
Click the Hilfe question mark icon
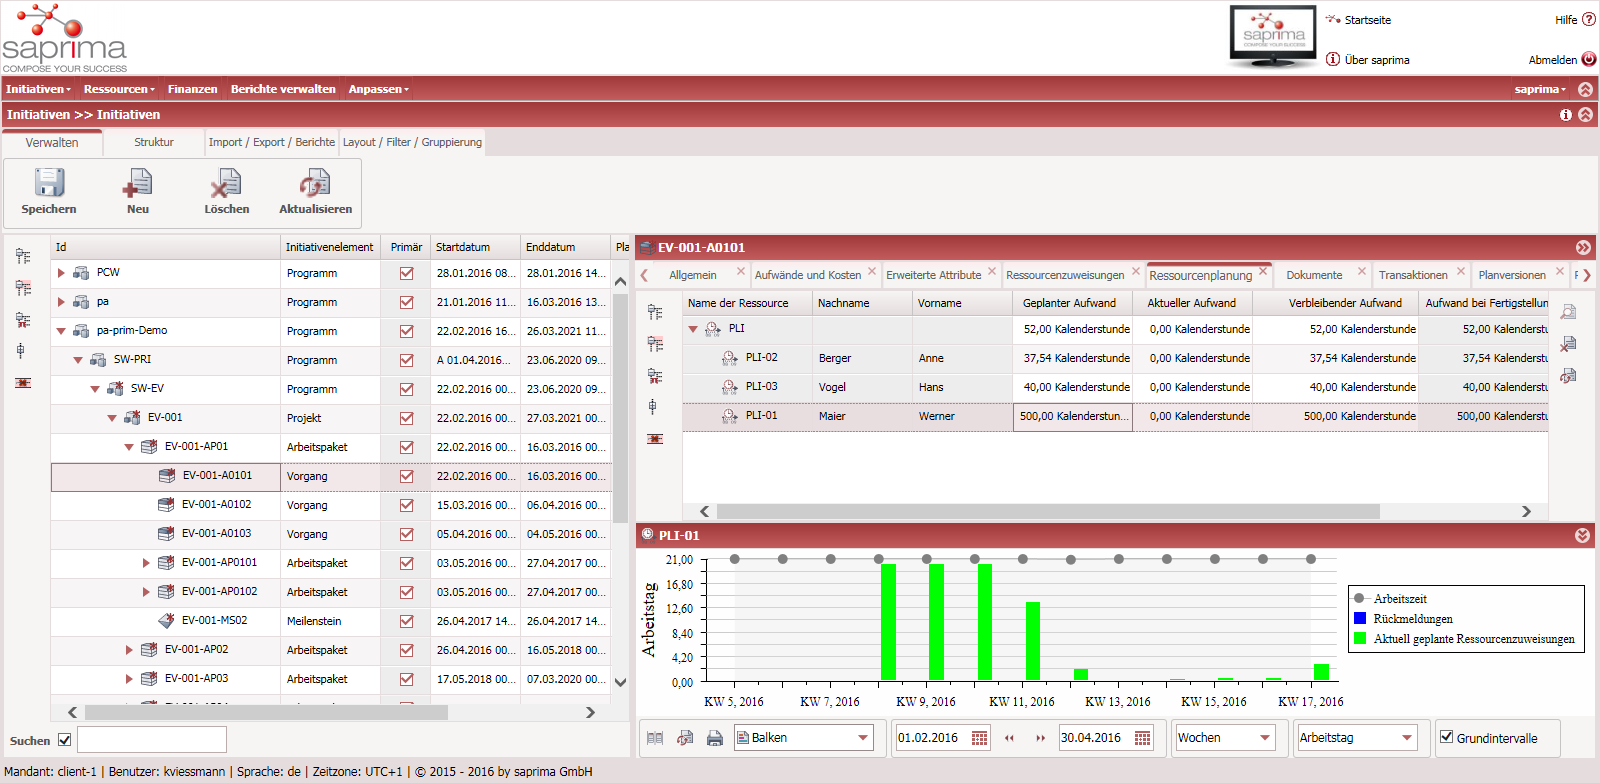pos(1589,19)
